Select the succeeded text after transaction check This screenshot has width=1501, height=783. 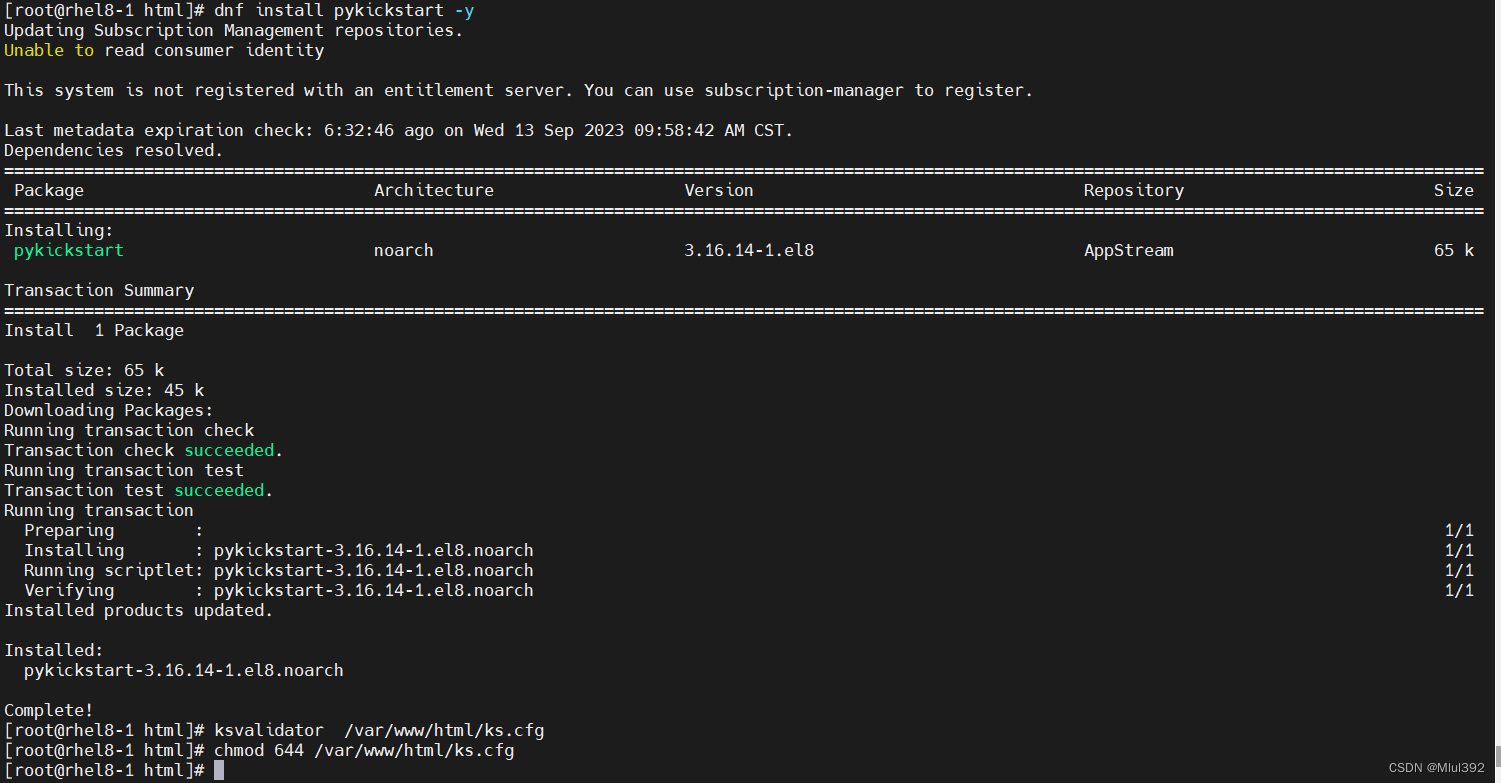[x=229, y=450]
